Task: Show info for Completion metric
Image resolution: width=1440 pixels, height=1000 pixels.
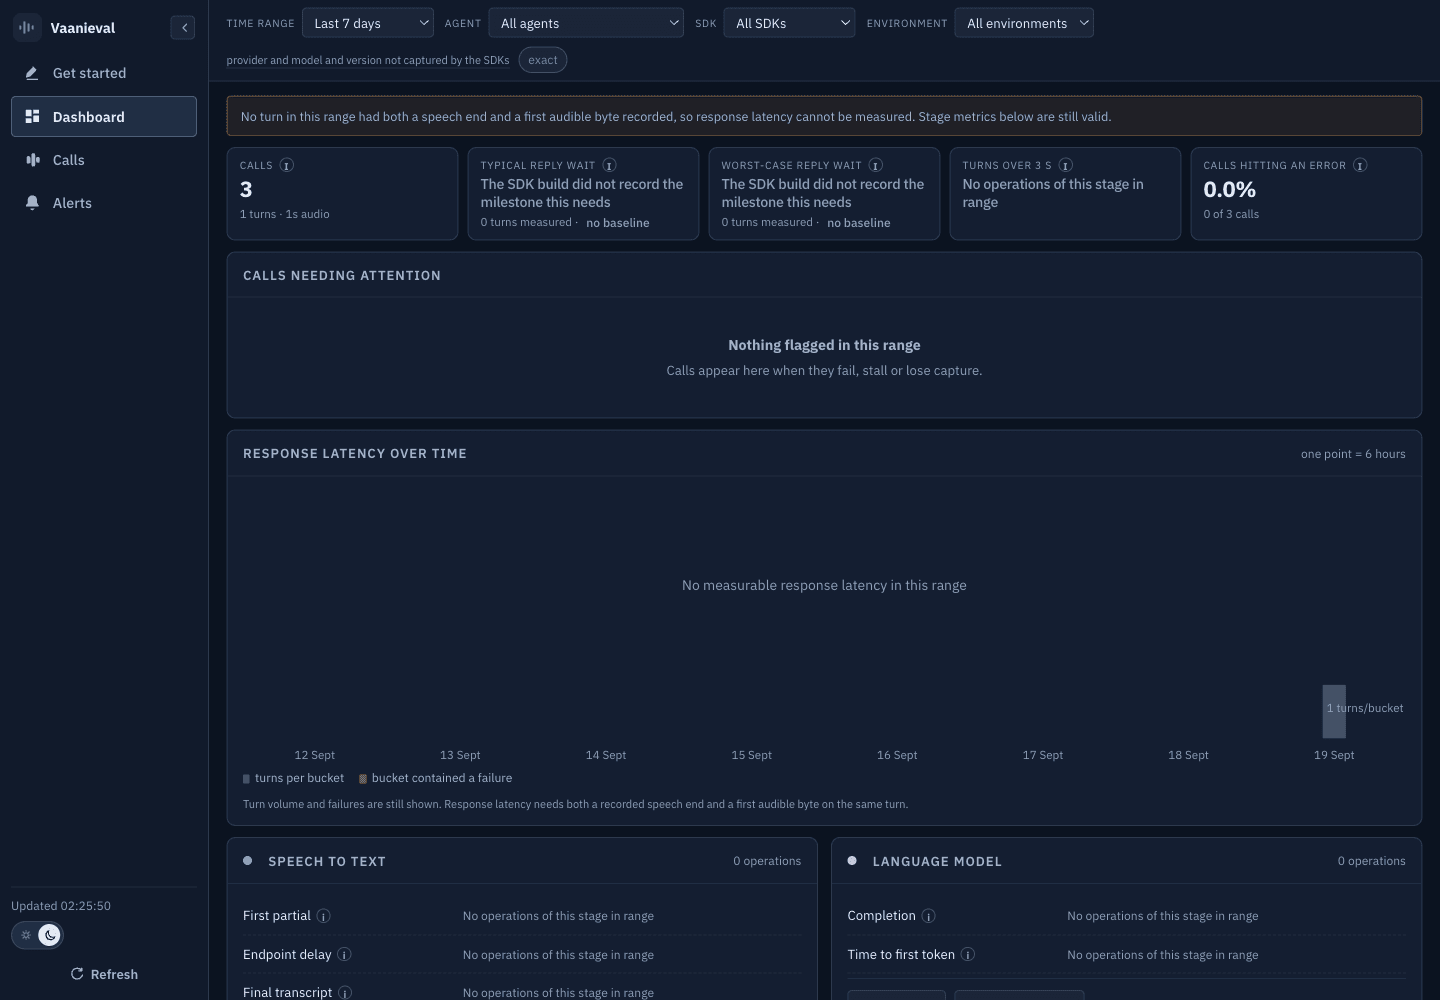Action: pos(929,916)
